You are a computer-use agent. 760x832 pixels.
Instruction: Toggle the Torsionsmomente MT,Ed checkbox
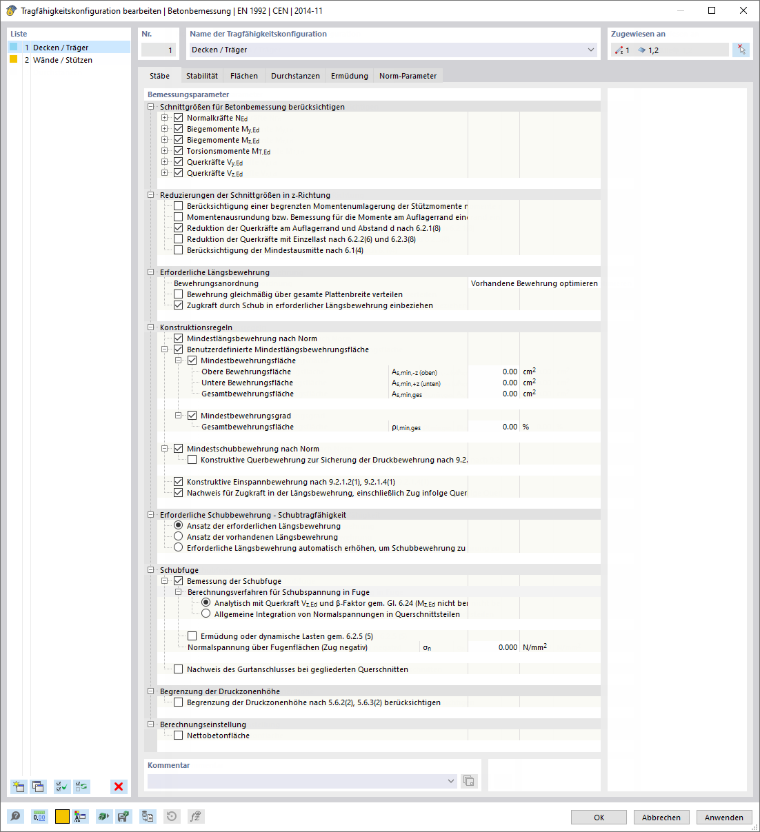(178, 151)
